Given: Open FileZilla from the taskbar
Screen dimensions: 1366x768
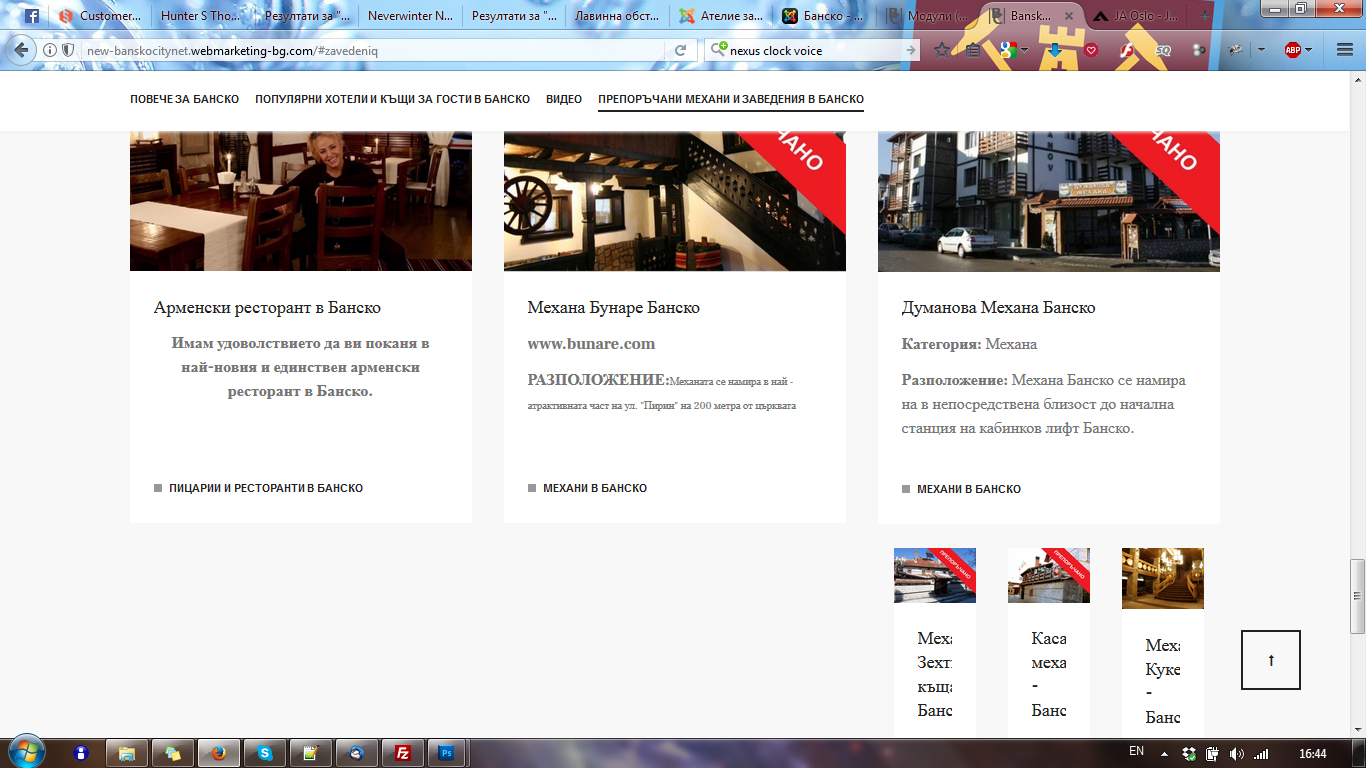Looking at the screenshot, I should tap(403, 753).
